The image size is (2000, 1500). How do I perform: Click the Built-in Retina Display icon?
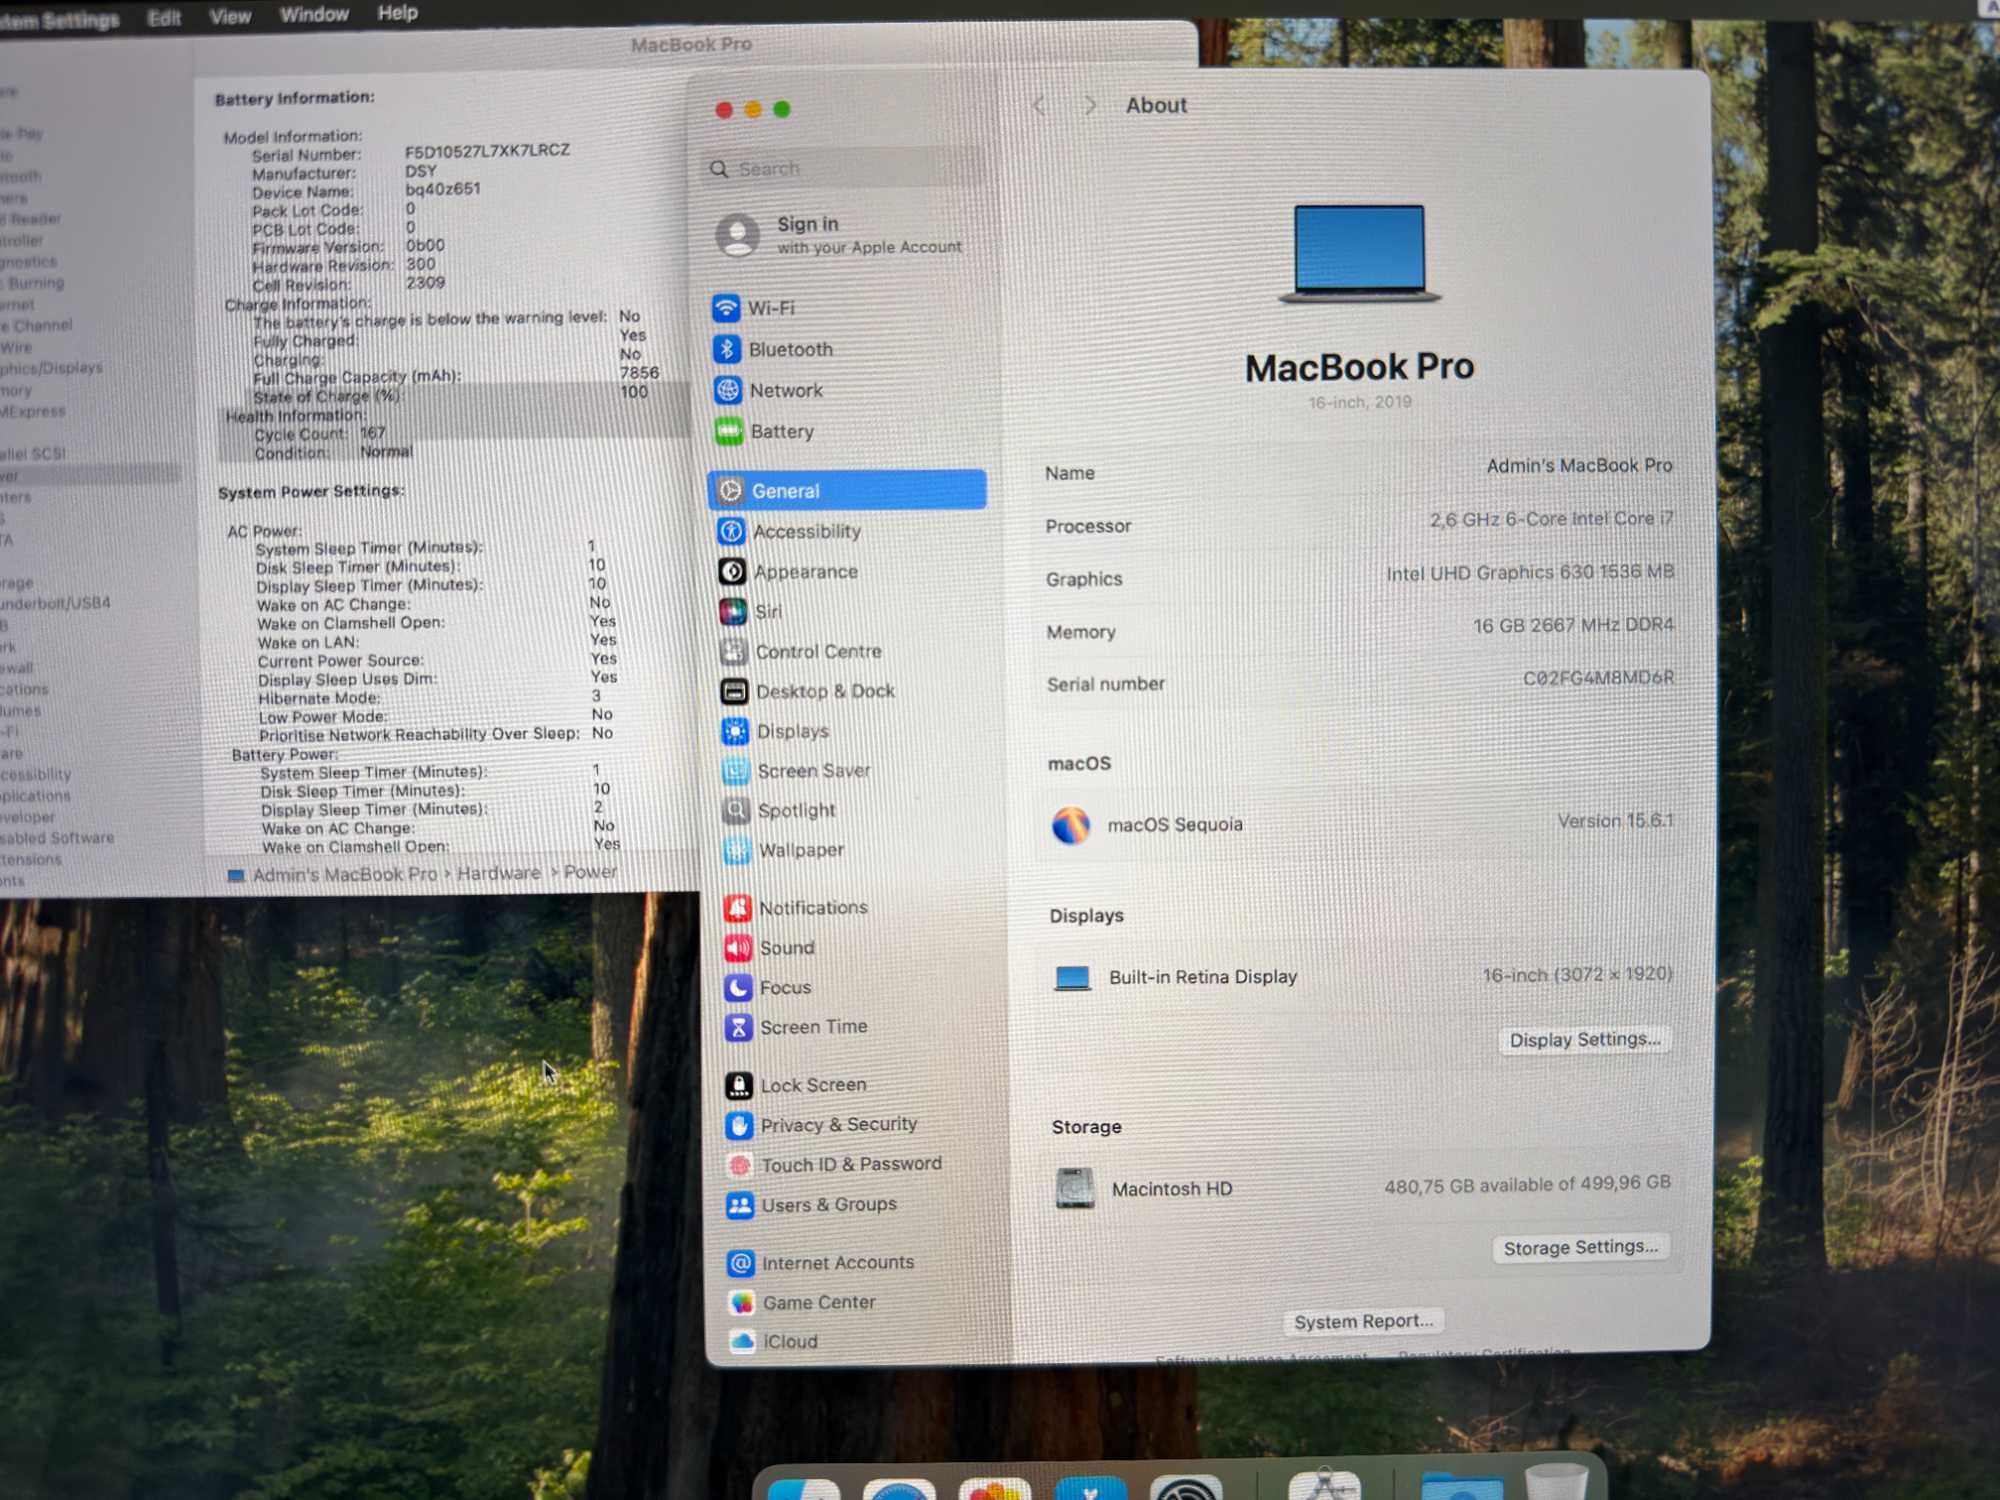(x=1072, y=978)
